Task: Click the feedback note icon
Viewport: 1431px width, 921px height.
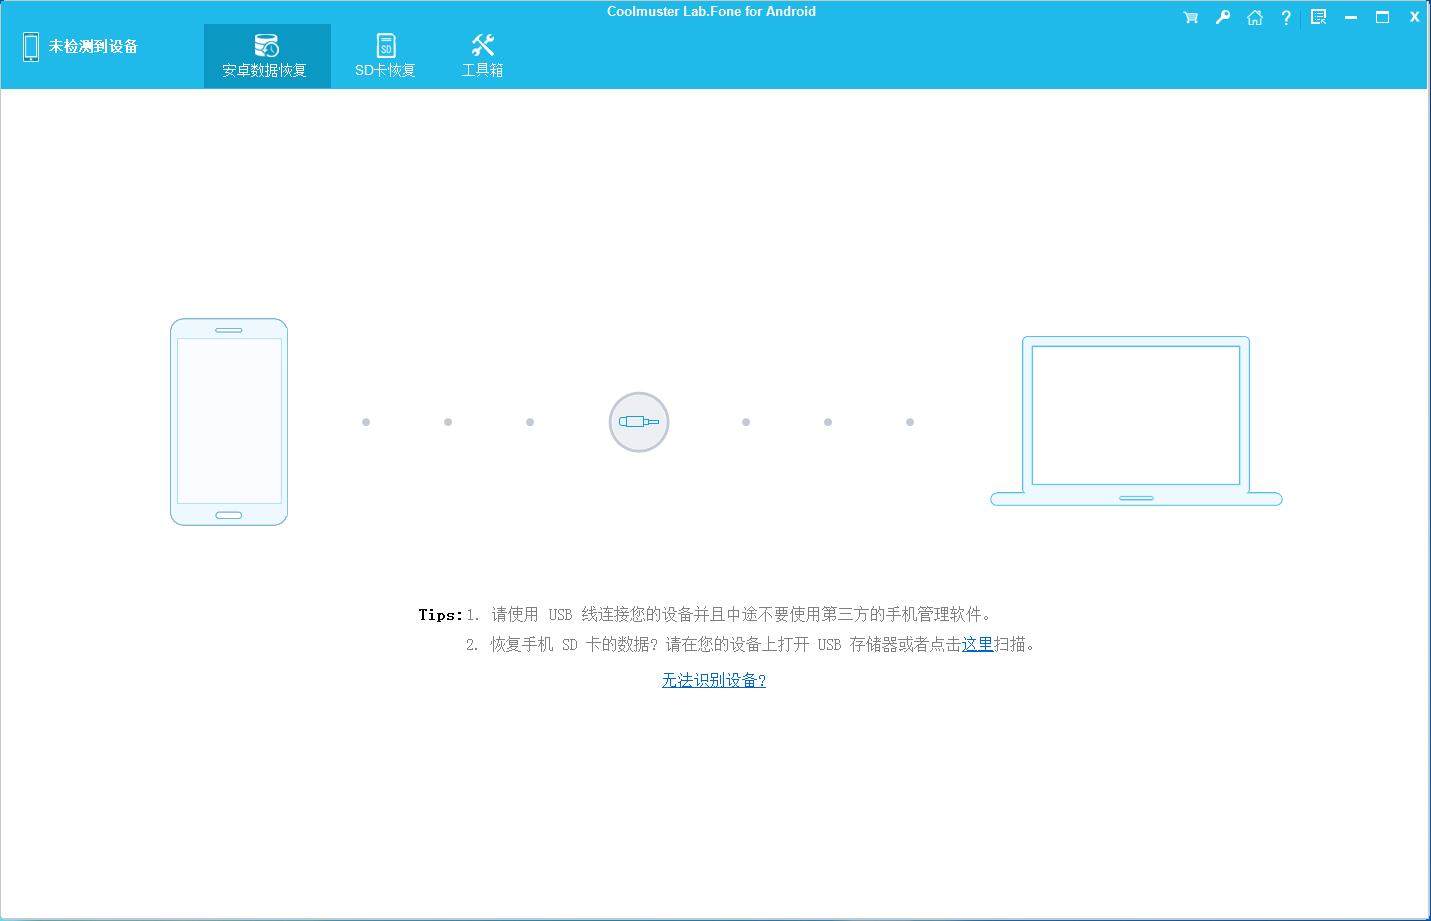Action: pos(1318,17)
